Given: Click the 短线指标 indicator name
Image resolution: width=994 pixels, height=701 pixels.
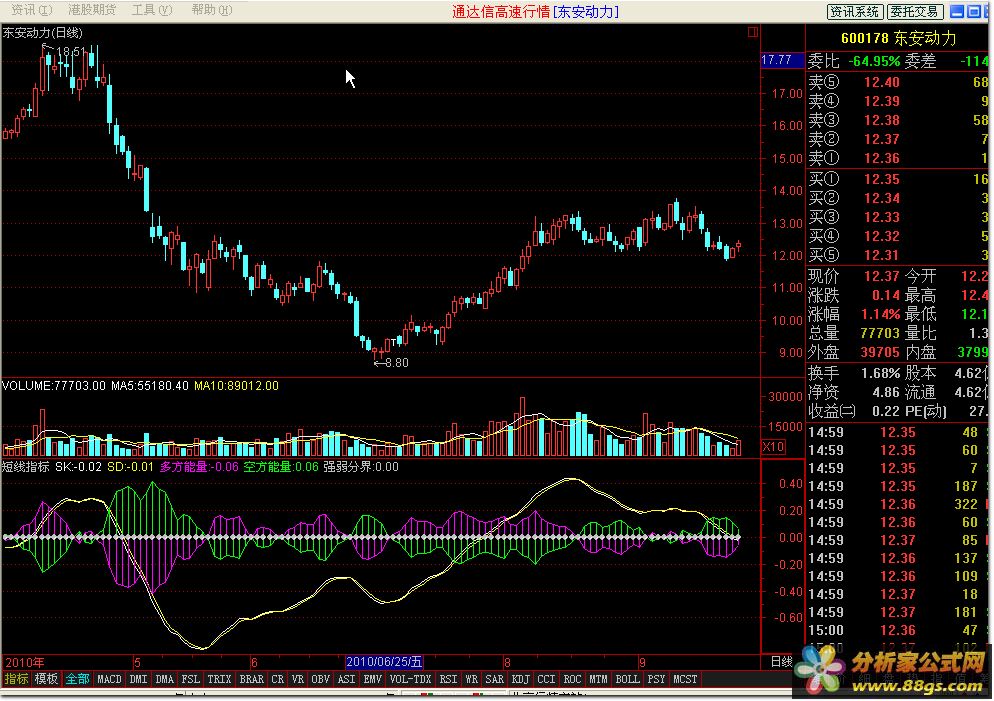Looking at the screenshot, I should click(x=25, y=467).
